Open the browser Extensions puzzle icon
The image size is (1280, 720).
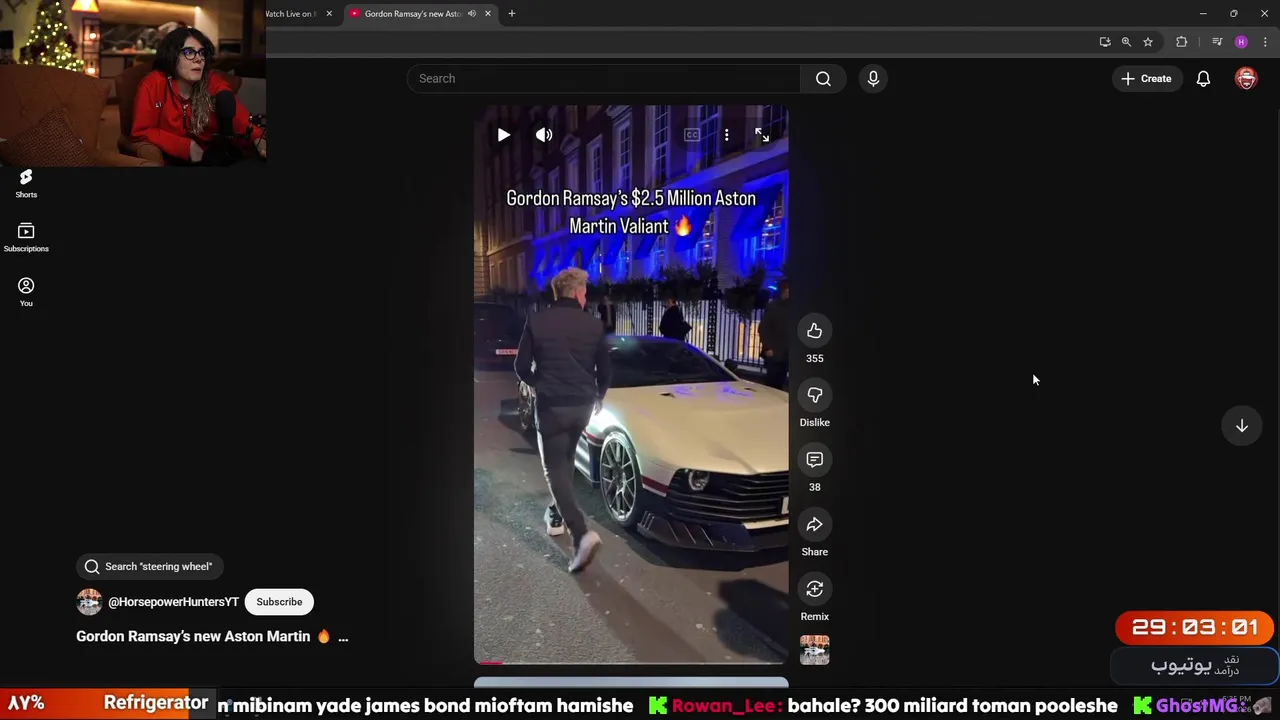pos(1182,42)
